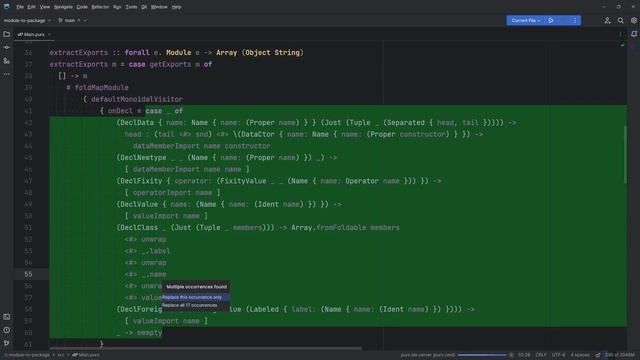
Task: Open the Code menu
Action: pos(82,7)
